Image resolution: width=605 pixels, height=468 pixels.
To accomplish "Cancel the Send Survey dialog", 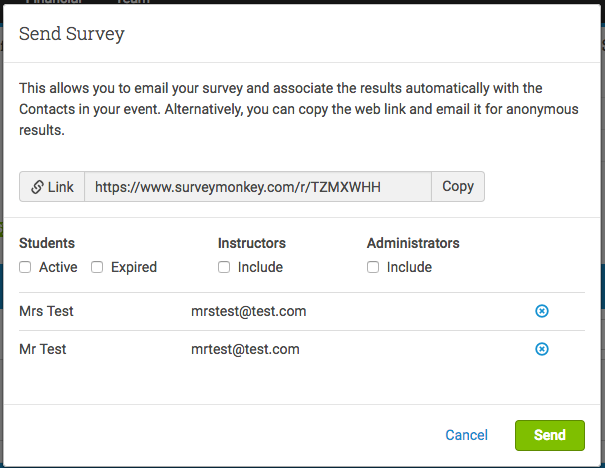I will [x=466, y=435].
